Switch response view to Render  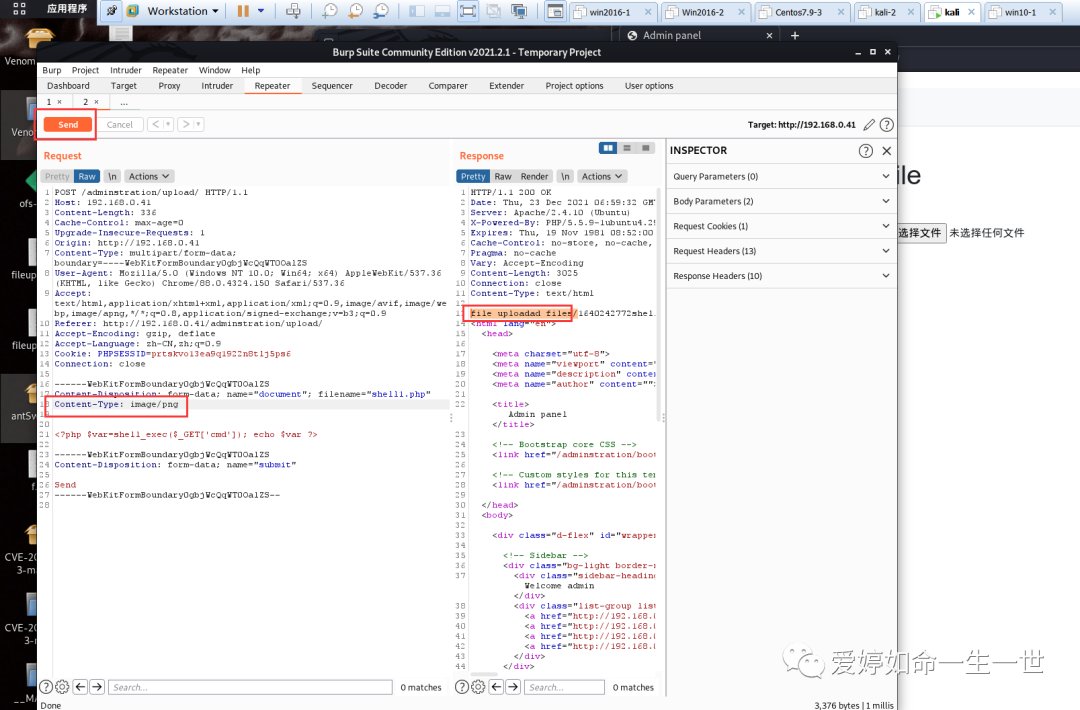pos(534,176)
